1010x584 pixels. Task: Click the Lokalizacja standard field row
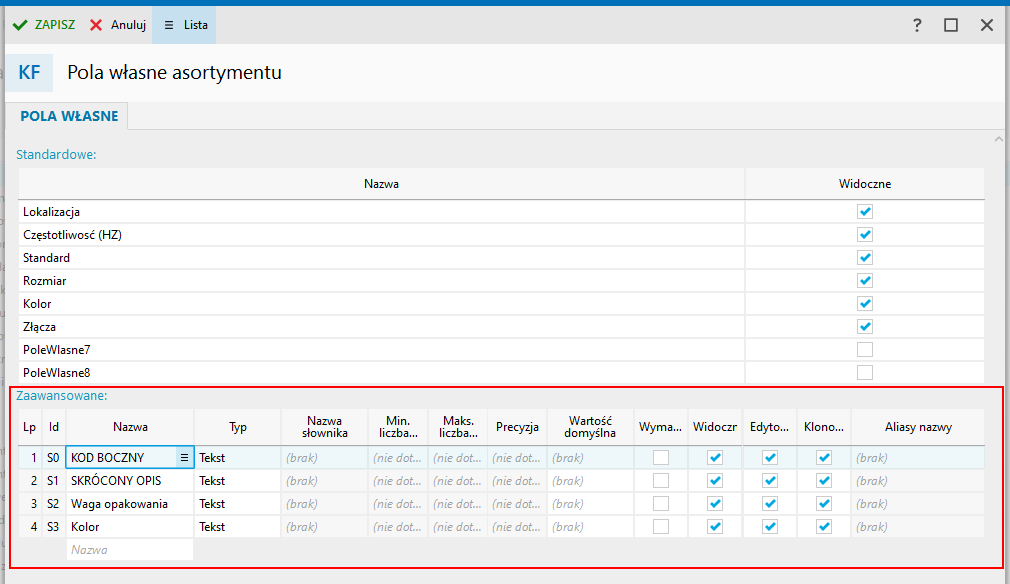501,212
